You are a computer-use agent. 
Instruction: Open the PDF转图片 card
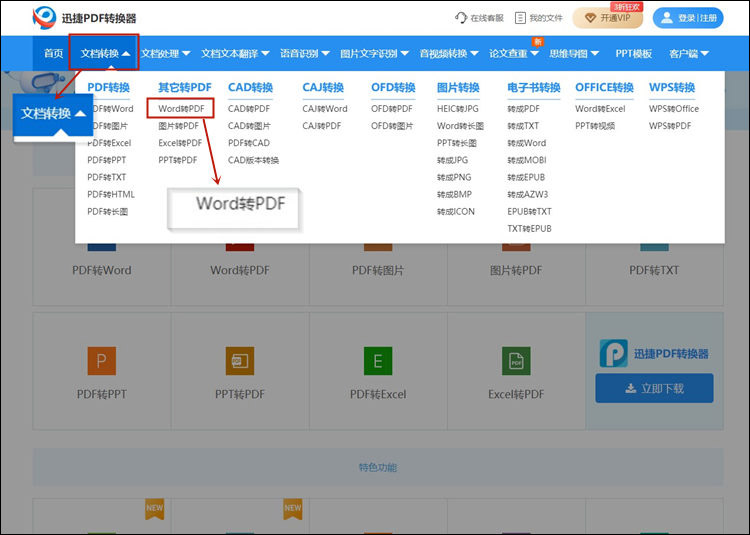pos(378,270)
